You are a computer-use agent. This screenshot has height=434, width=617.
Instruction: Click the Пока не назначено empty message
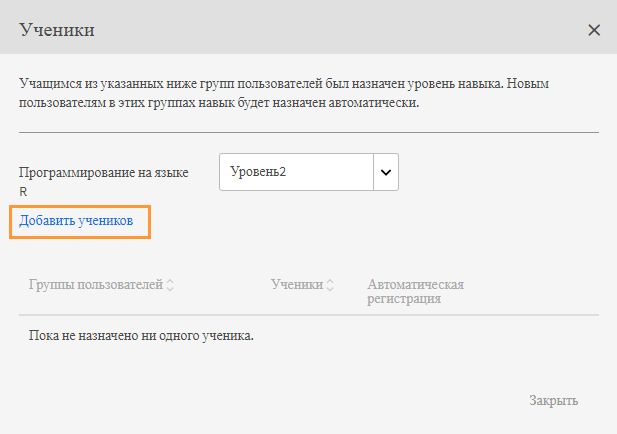141,335
